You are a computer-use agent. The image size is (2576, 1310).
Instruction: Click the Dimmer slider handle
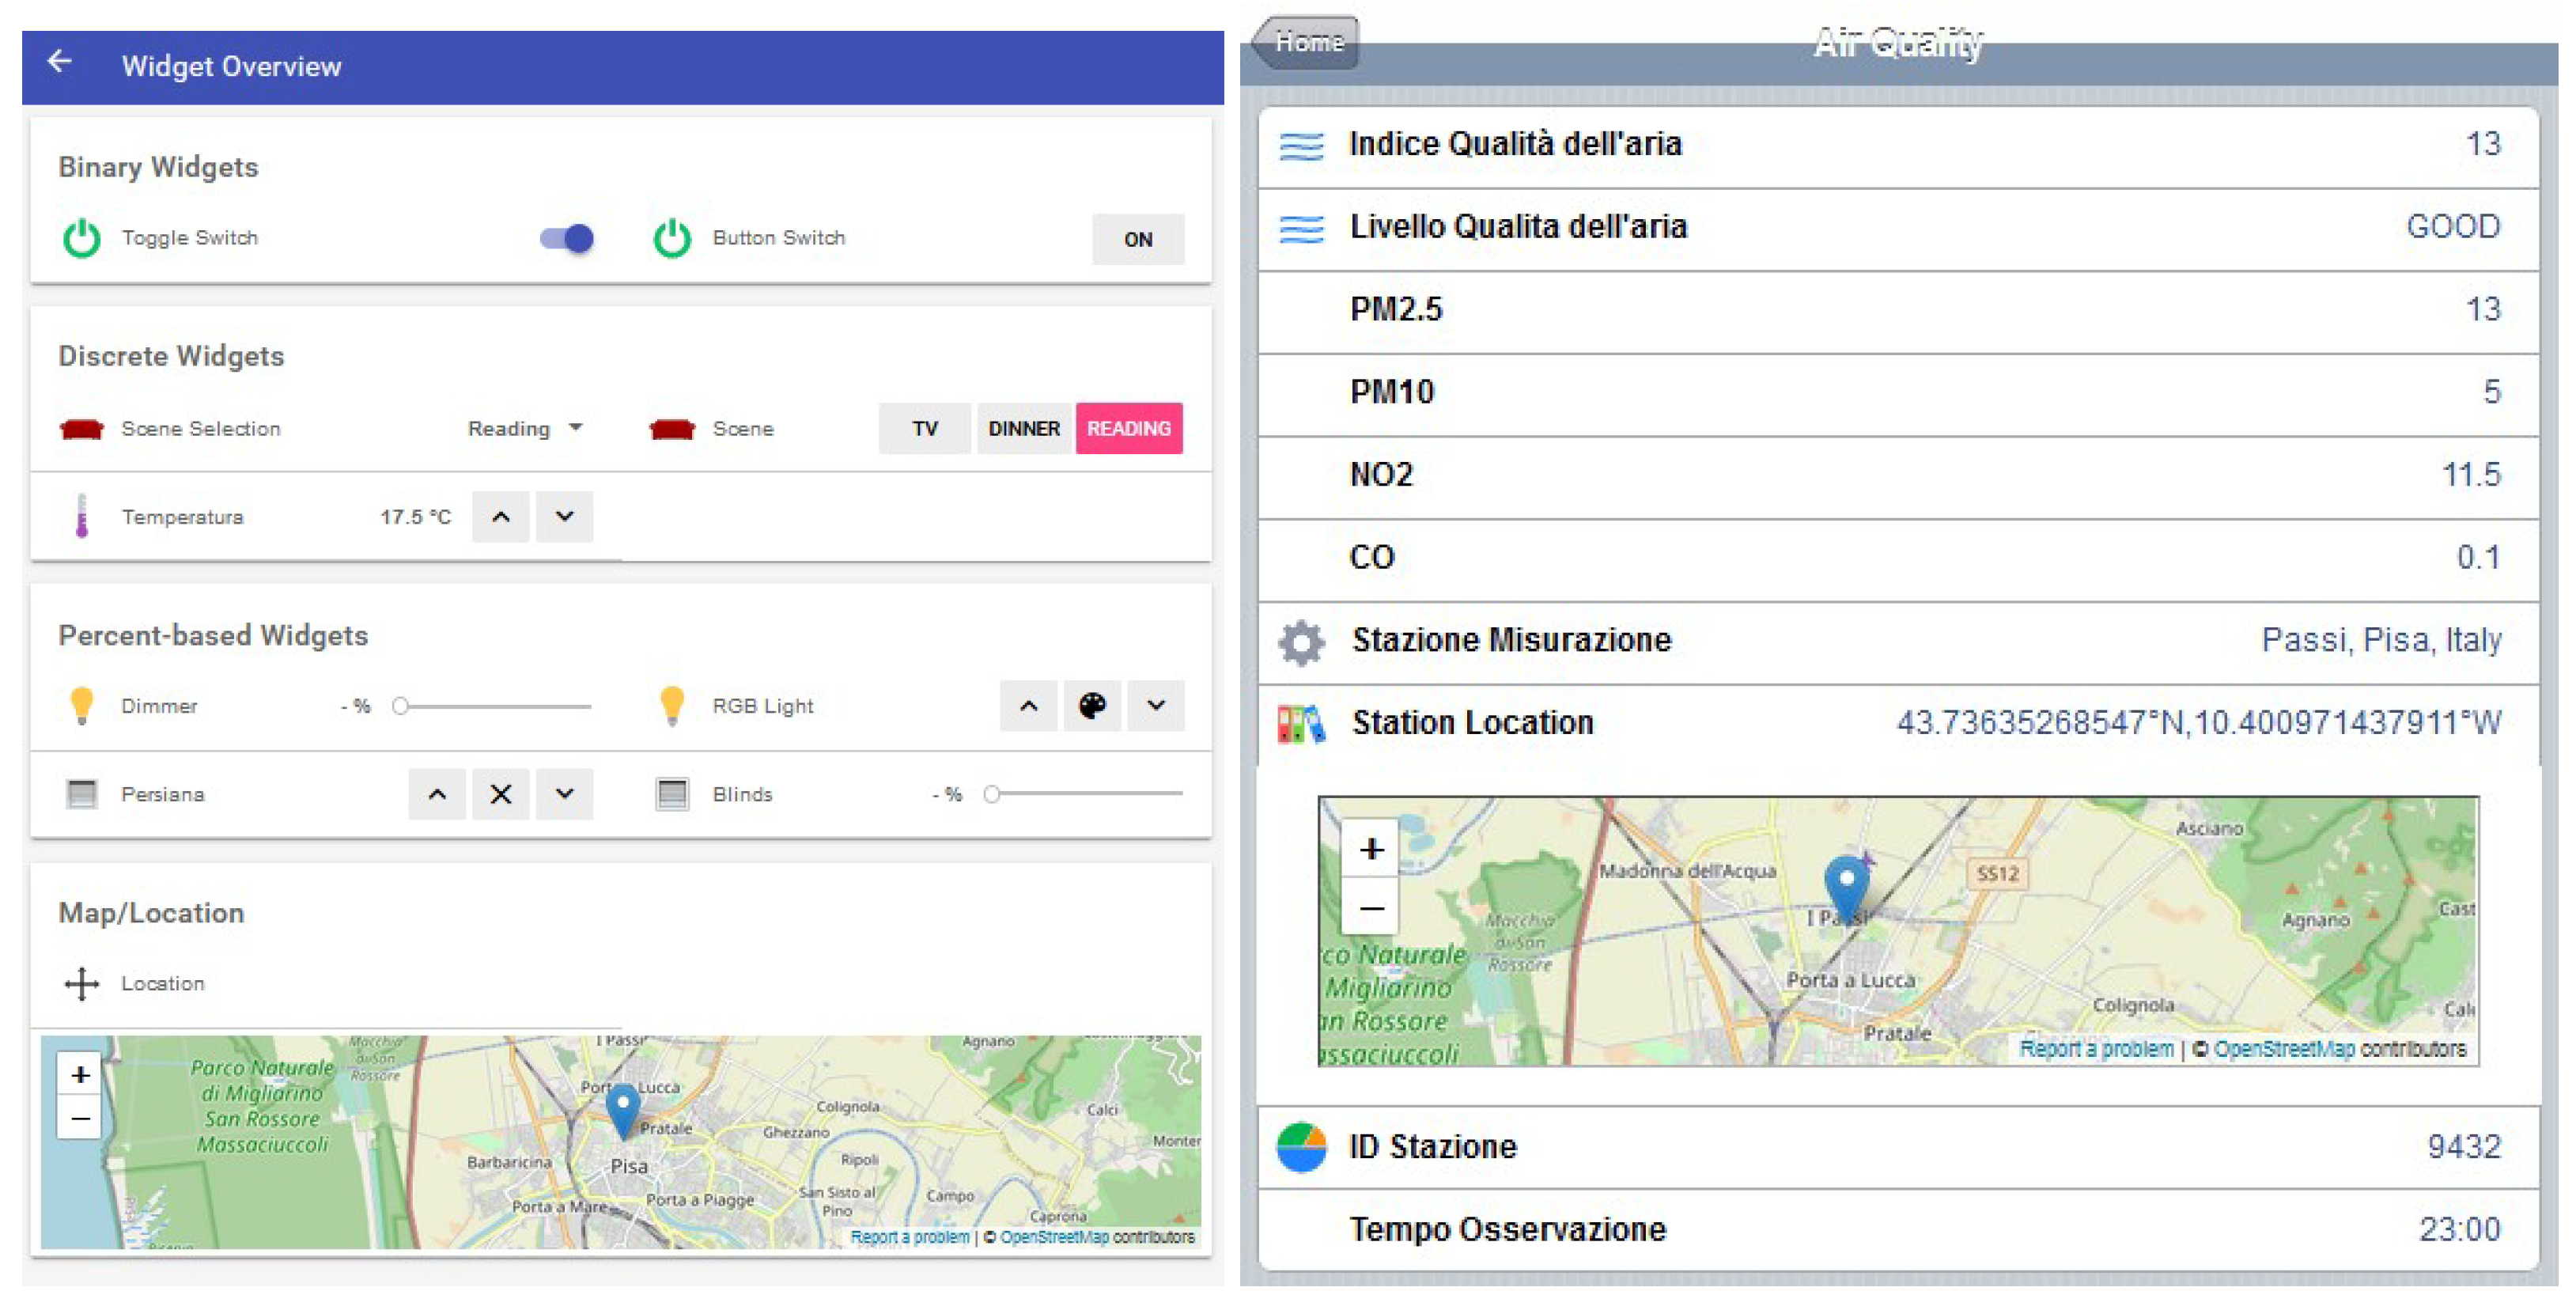click(400, 706)
